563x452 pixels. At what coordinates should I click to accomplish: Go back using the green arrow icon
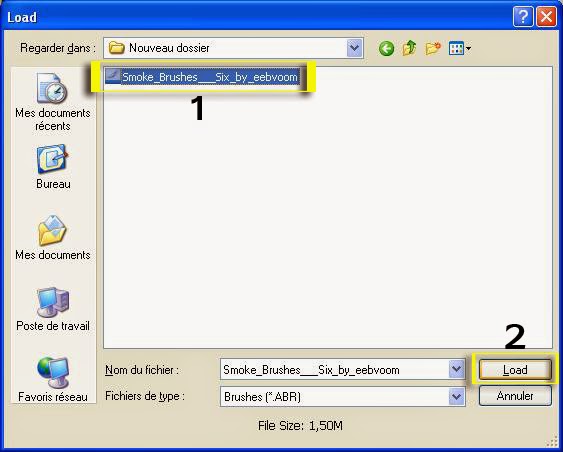pos(386,48)
